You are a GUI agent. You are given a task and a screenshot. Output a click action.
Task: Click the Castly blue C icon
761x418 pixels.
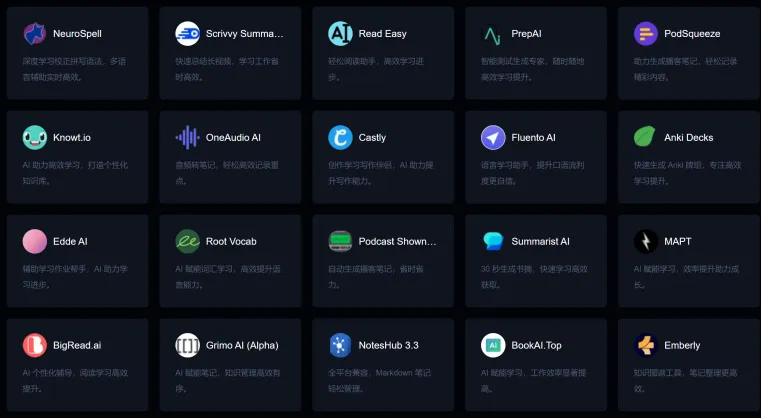pos(340,137)
